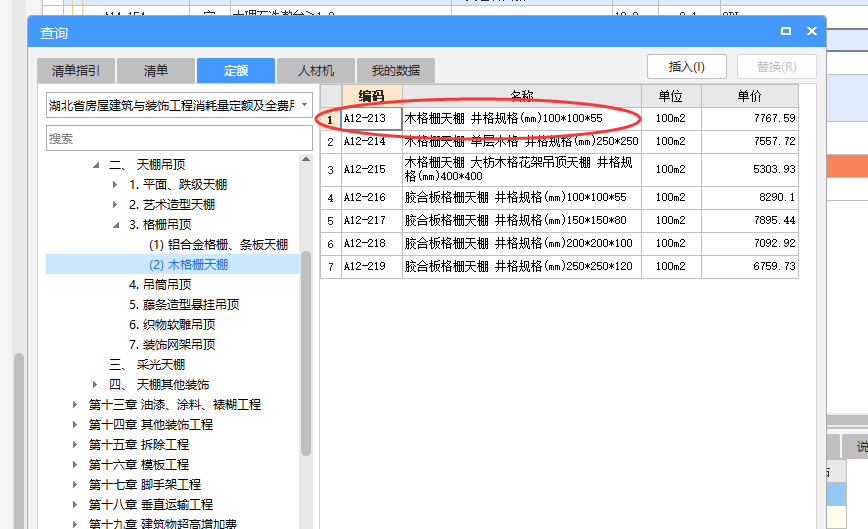Image resolution: width=868 pixels, height=529 pixels.
Task: Expand 第十七章 脚手架工程 chapter
Action: [x=75, y=484]
